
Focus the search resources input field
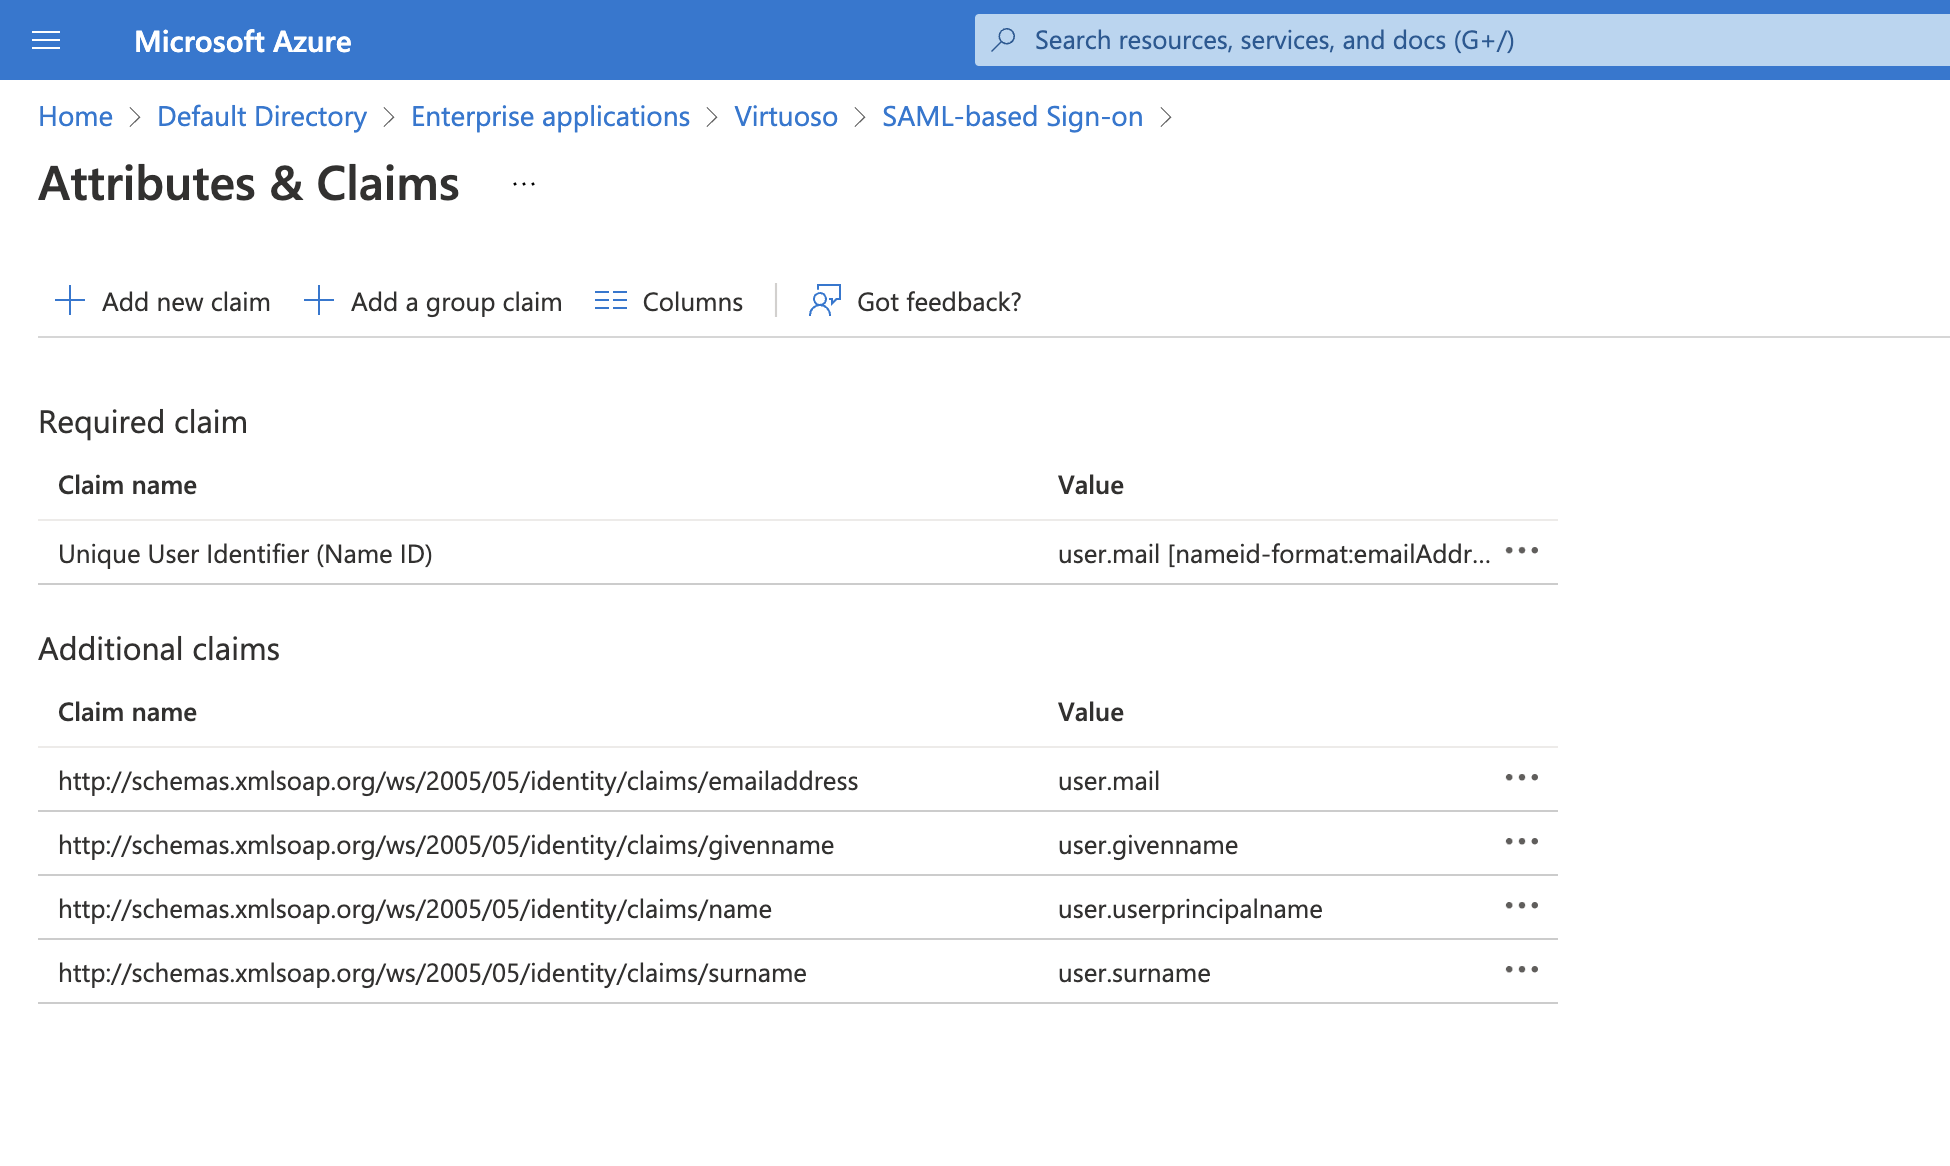click(1462, 40)
